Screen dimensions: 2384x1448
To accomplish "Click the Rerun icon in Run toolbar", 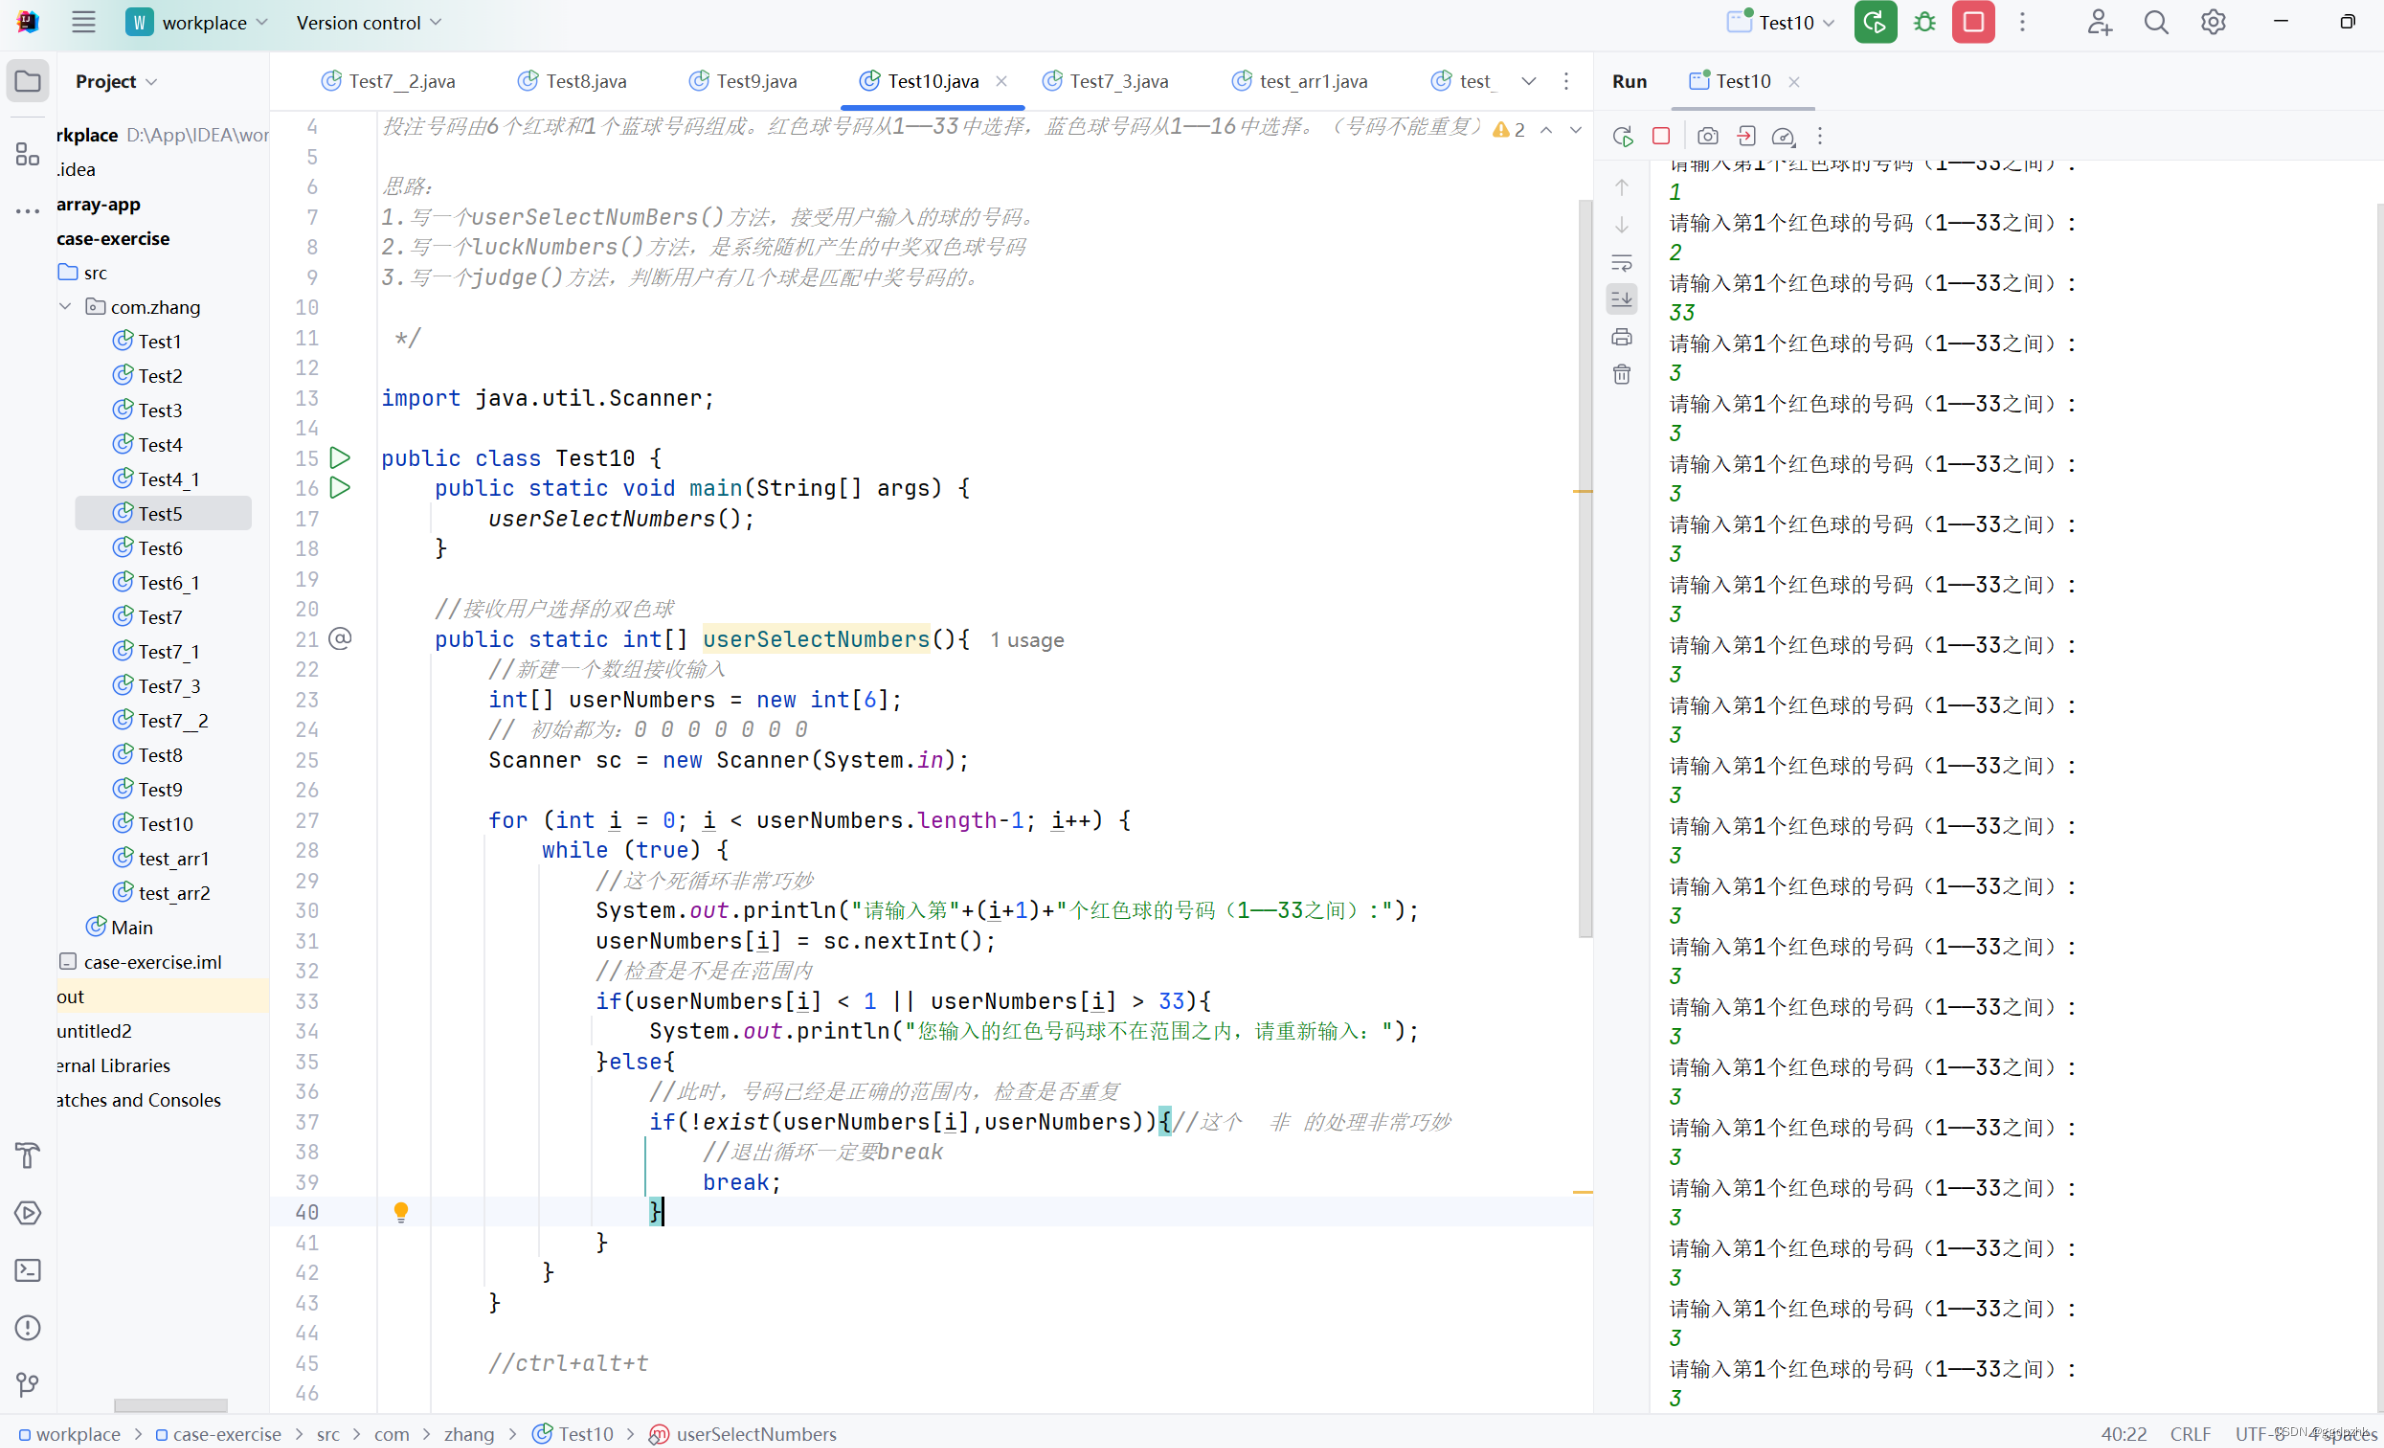I will coord(1623,136).
